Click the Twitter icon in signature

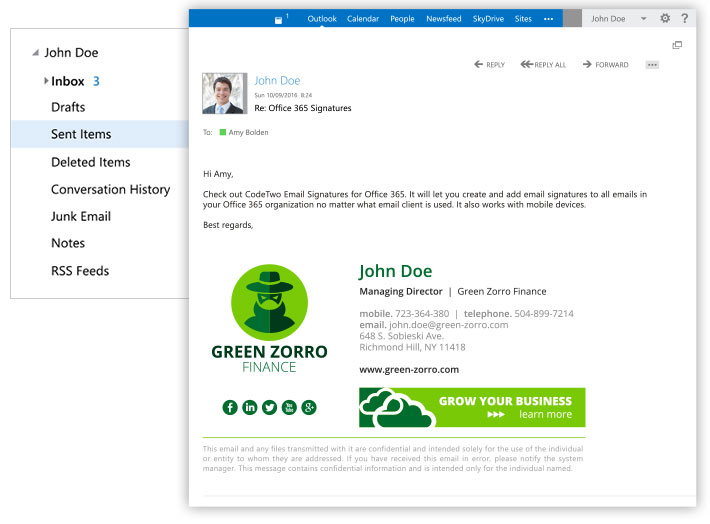pos(269,407)
